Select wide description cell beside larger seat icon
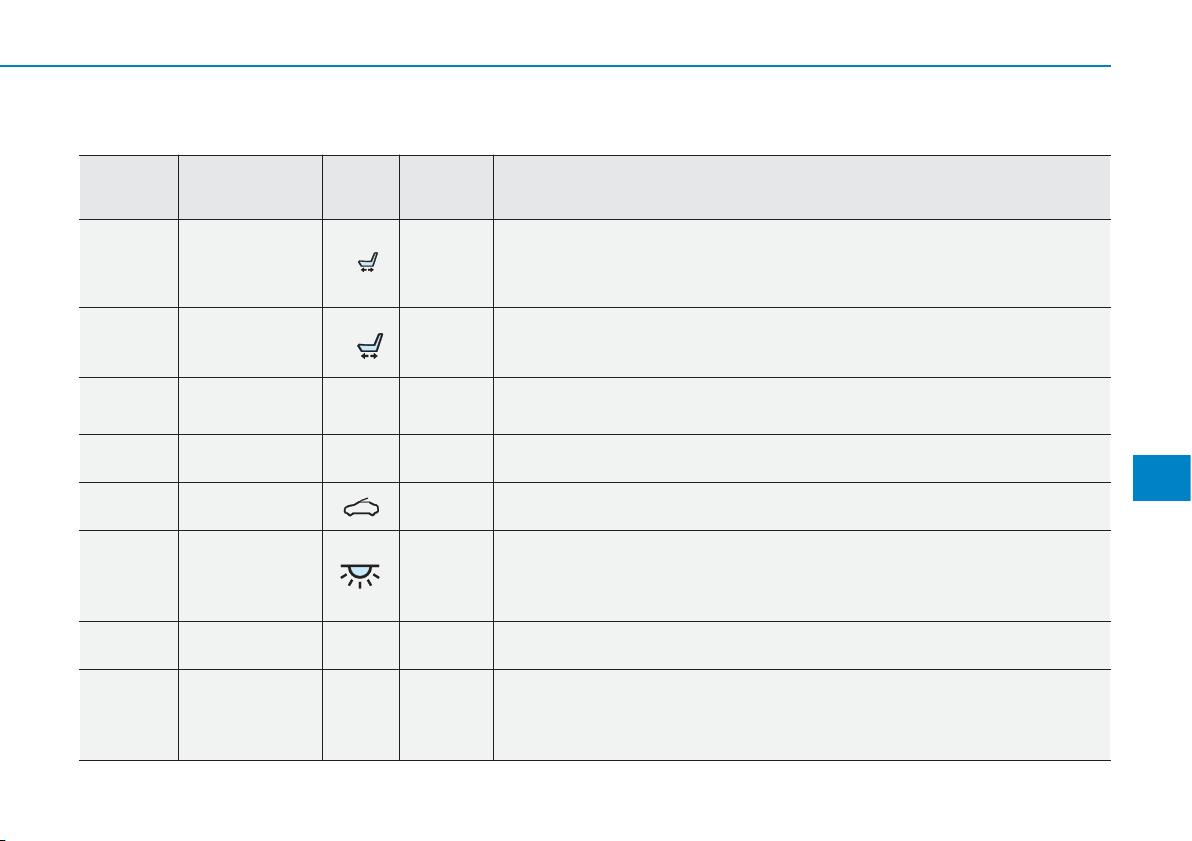This screenshot has height=841, width=1192. 802,342
